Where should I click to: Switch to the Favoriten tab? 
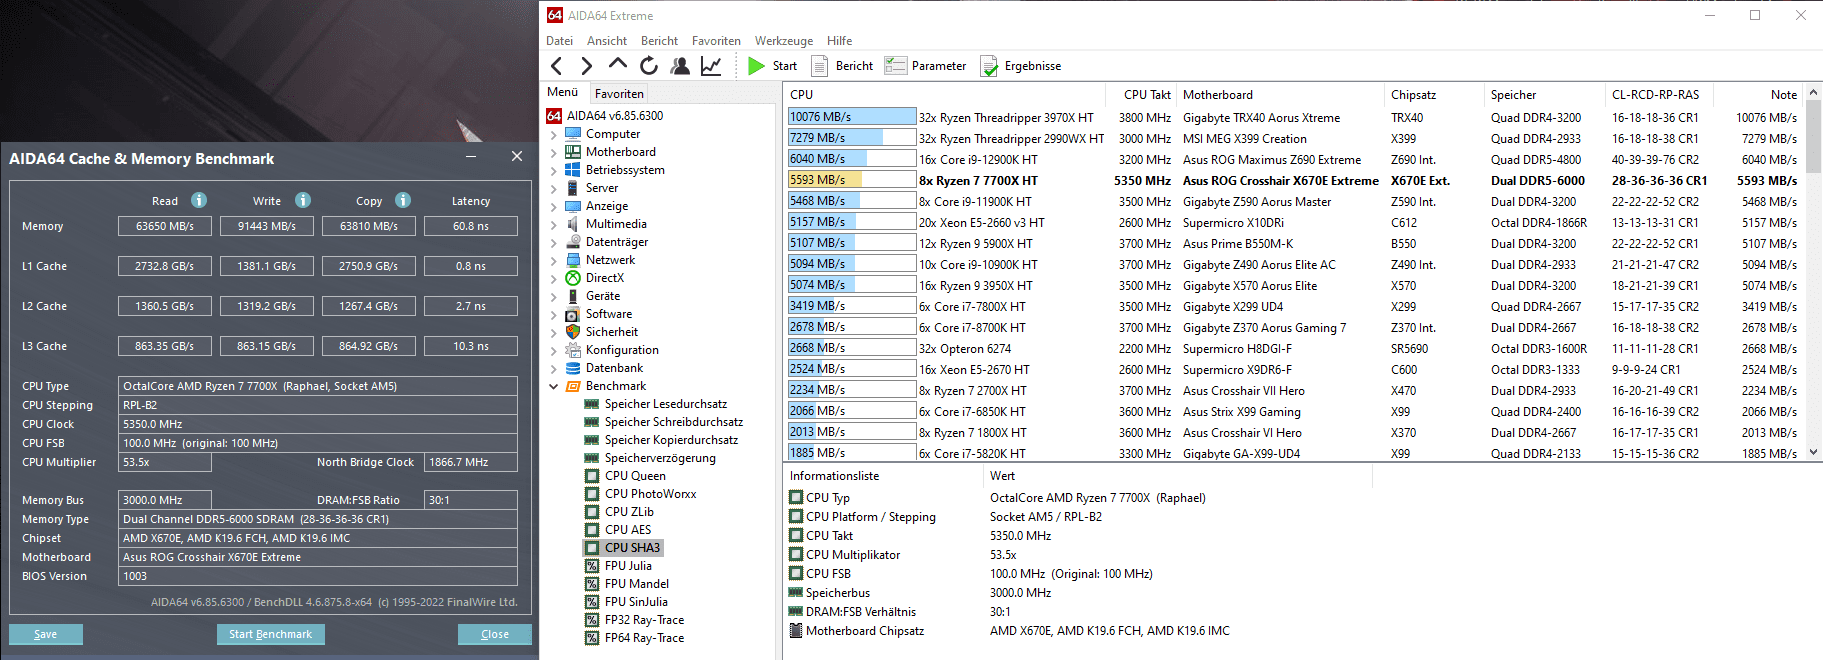[x=619, y=94]
